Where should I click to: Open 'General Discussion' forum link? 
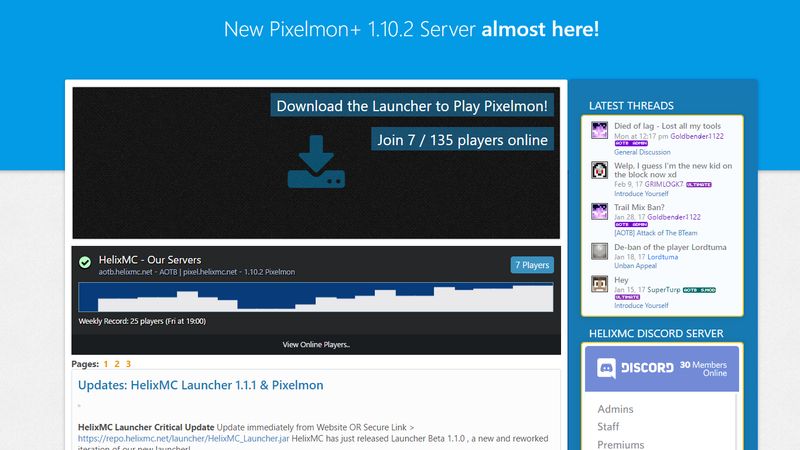(642, 152)
